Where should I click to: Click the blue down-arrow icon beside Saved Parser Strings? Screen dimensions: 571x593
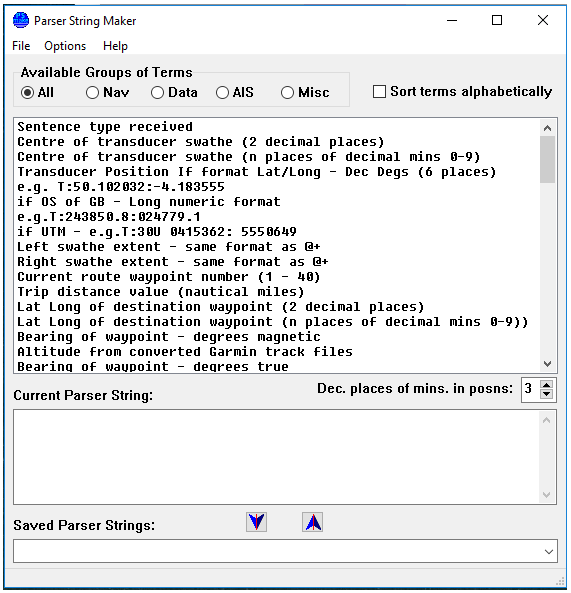256,522
